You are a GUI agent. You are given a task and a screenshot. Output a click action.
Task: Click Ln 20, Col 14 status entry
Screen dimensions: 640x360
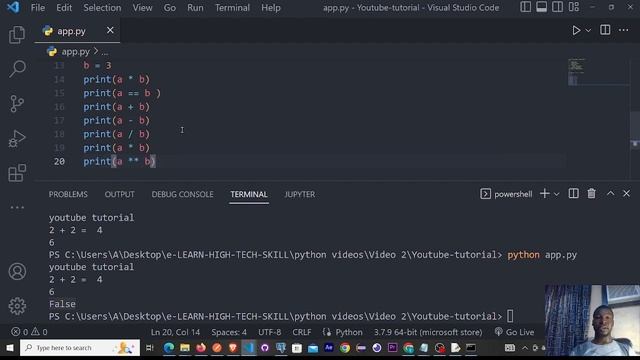tap(175, 332)
